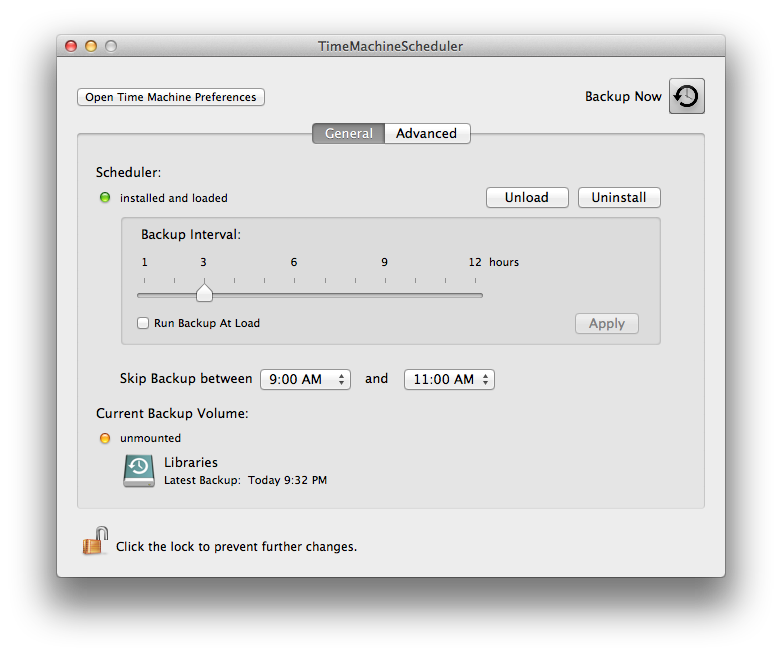Click the open padlock icon
Screen dimensions: 782x656
tap(95, 541)
